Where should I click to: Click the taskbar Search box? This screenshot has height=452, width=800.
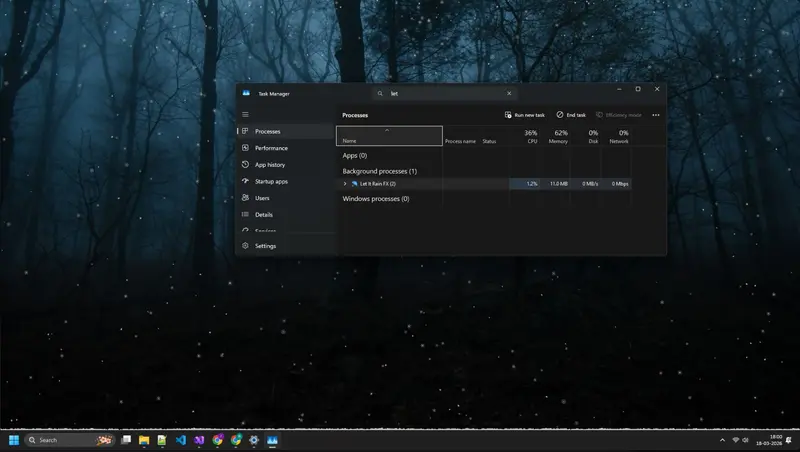click(x=70, y=440)
